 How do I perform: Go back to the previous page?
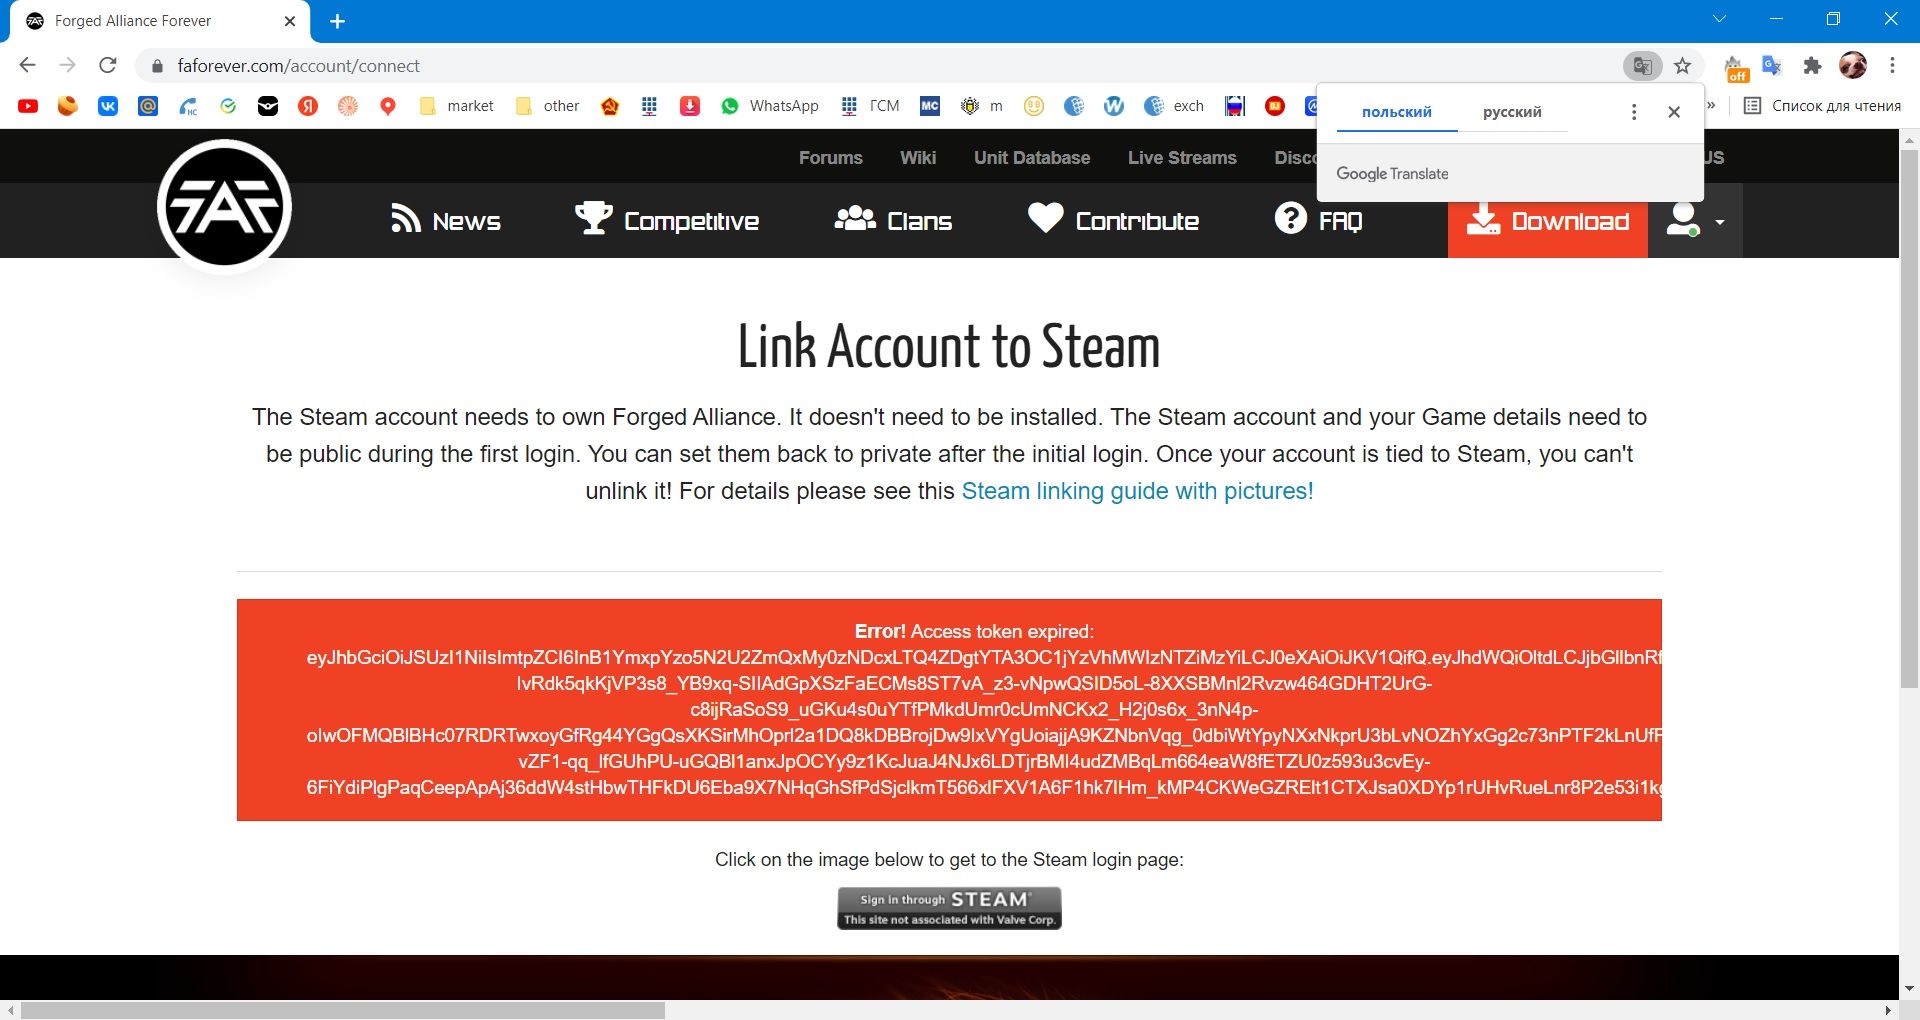[x=27, y=66]
